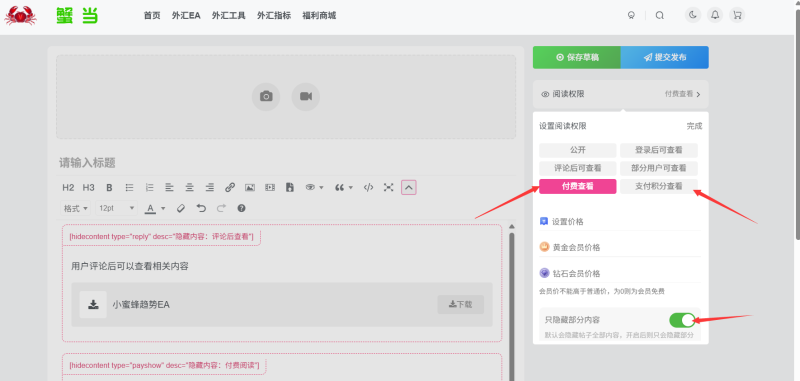Click the text 用户评论后可以查看相关内容

pos(130,266)
